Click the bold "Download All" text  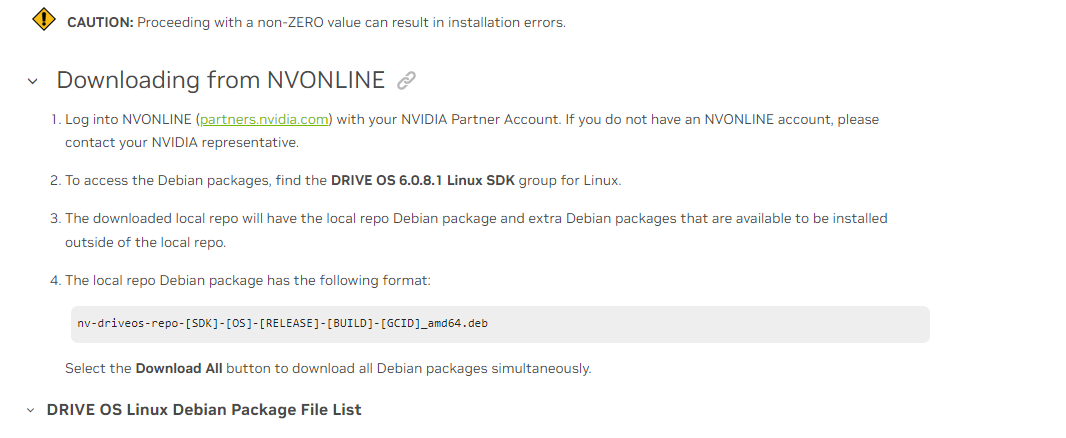[x=179, y=368]
